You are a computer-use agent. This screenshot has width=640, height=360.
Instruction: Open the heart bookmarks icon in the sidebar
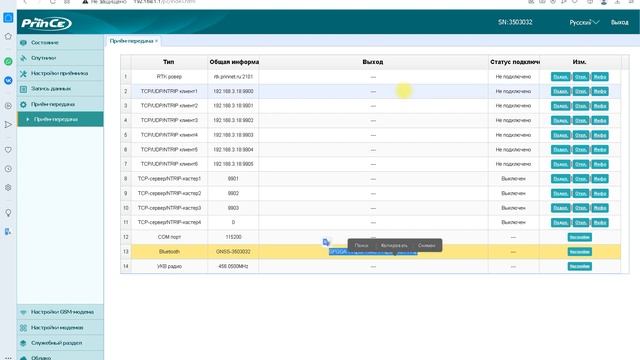[8, 150]
